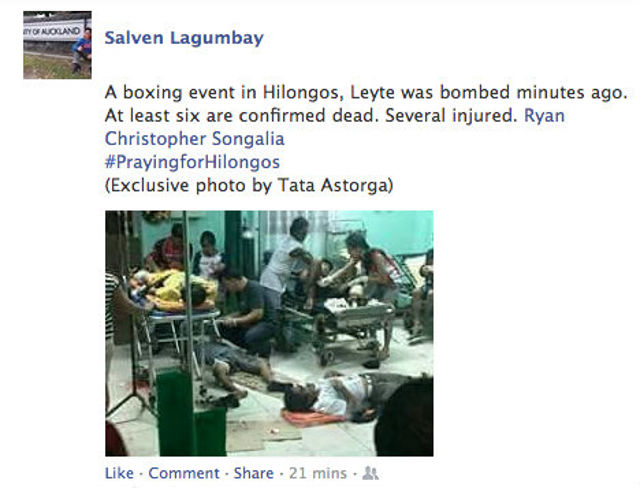The width and height of the screenshot is (640, 488).
Task: Open Salven Lagumbay's profile picture thumbnail
Action: pos(57,45)
